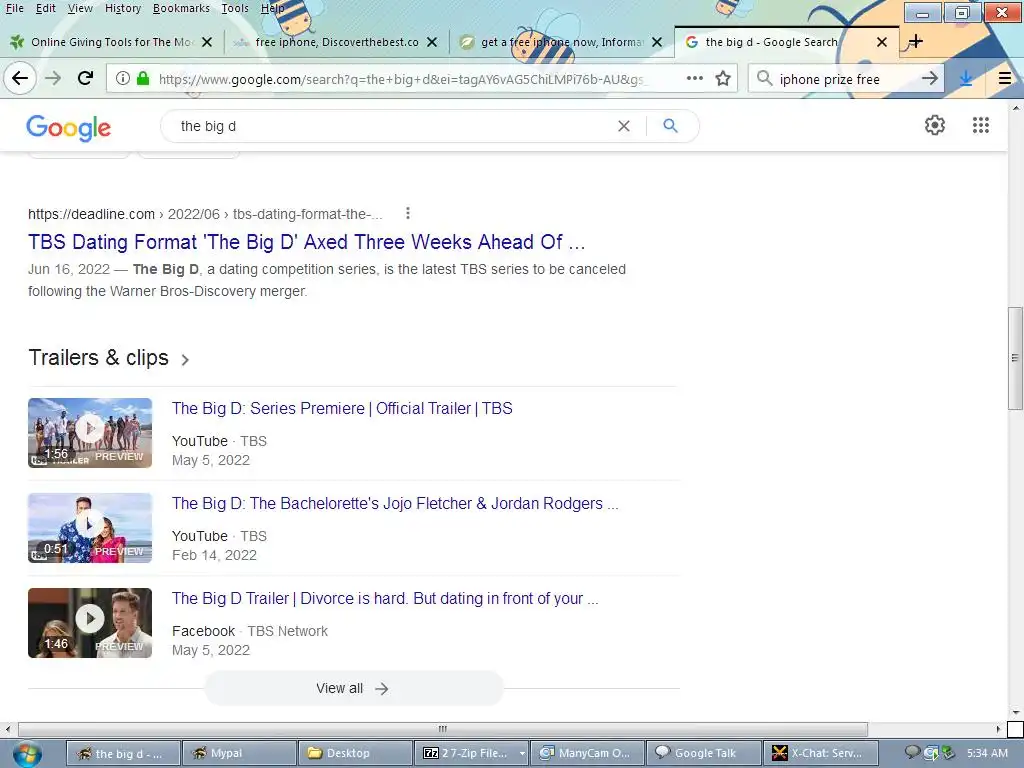Open the Tools menu
Screen dimensions: 1024x768
234,8
